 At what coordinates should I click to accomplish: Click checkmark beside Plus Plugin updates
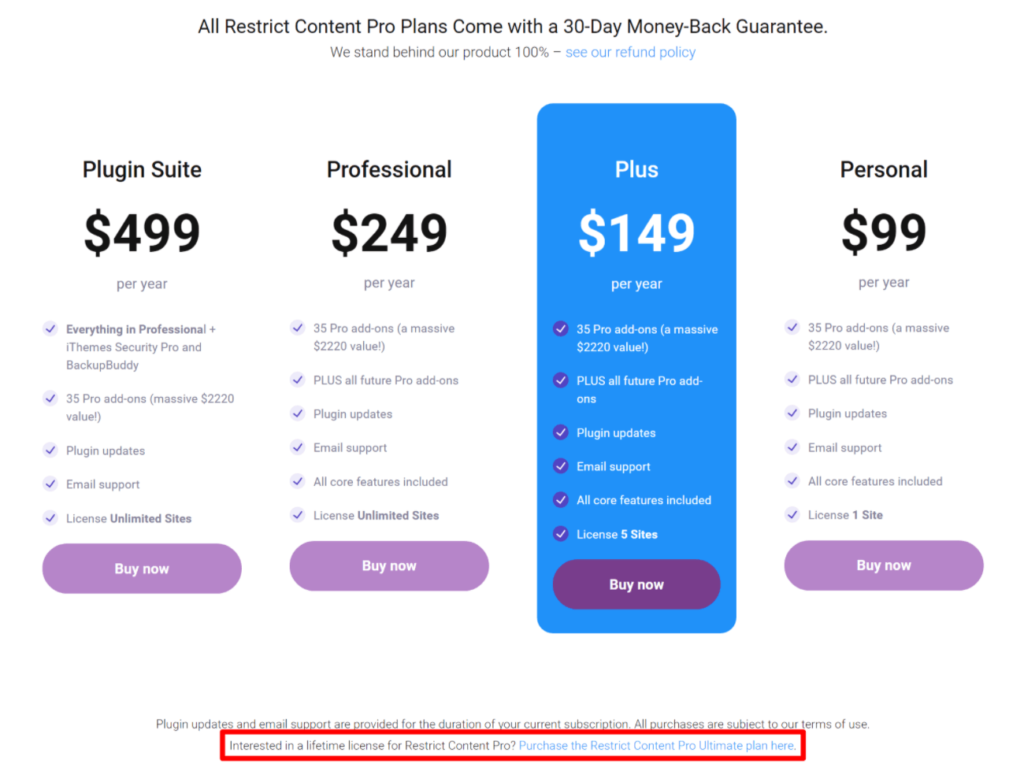point(560,432)
